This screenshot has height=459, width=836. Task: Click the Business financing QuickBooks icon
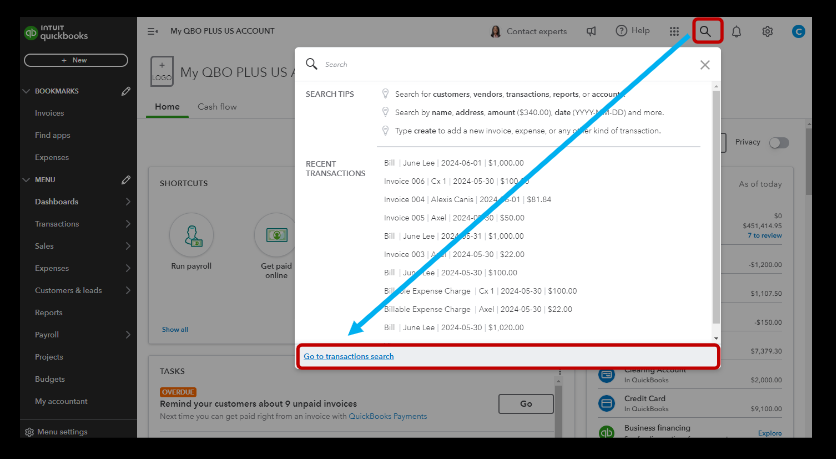point(606,432)
